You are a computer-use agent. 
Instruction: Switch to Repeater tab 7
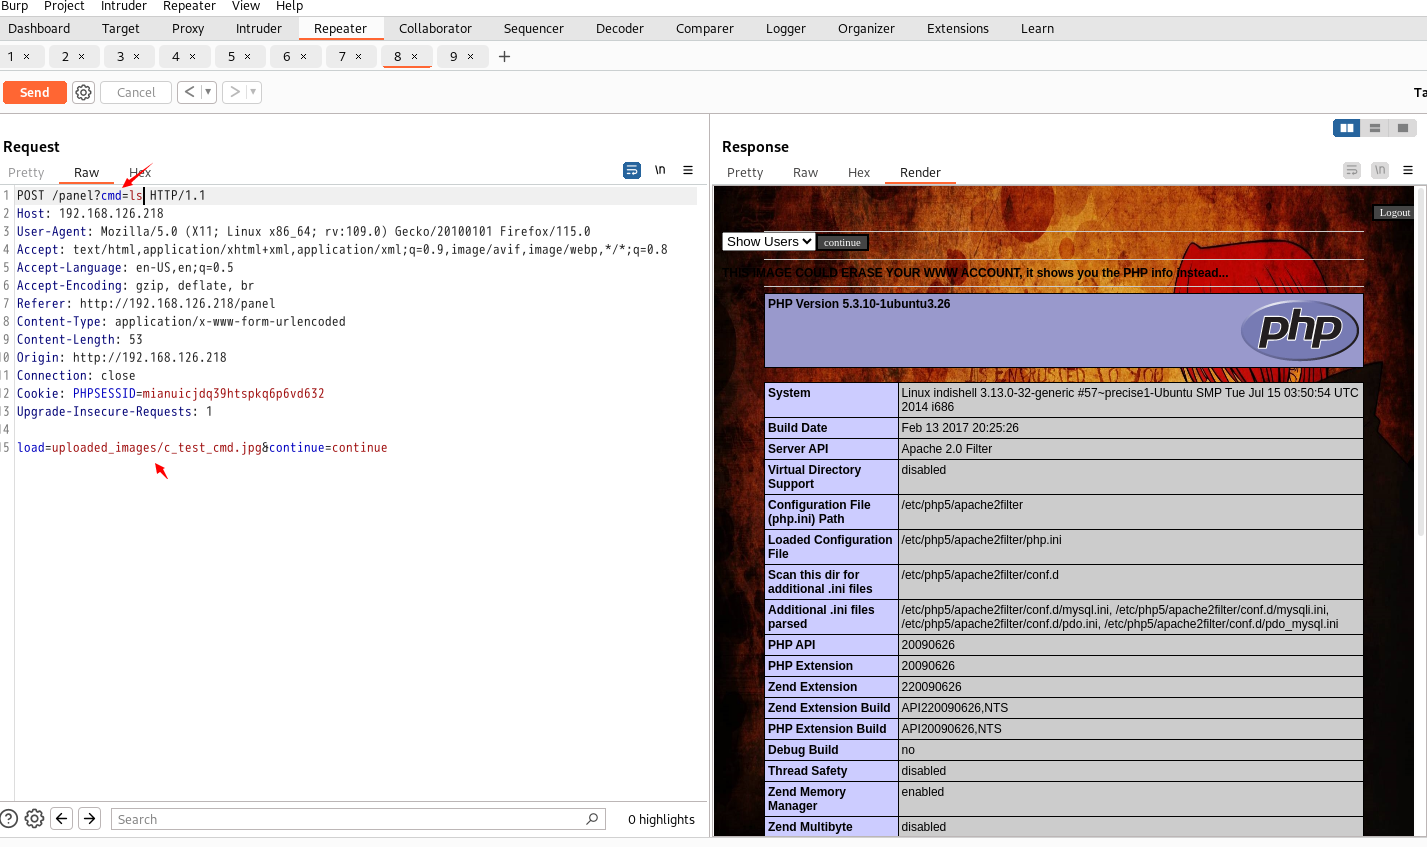pos(342,57)
